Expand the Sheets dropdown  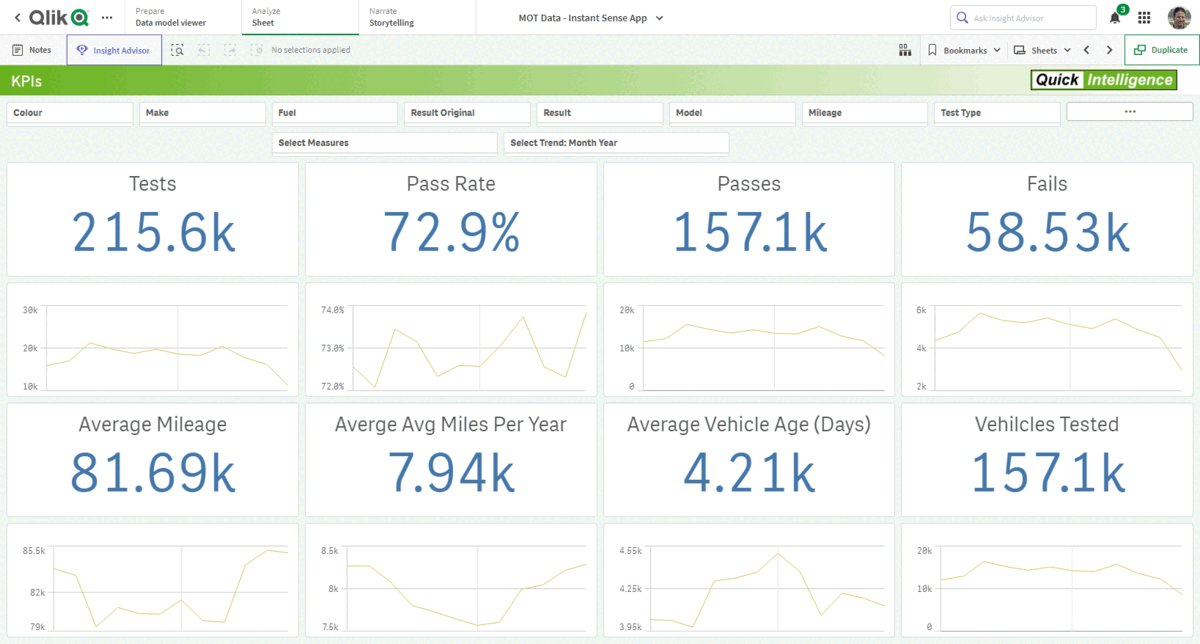(x=1042, y=50)
